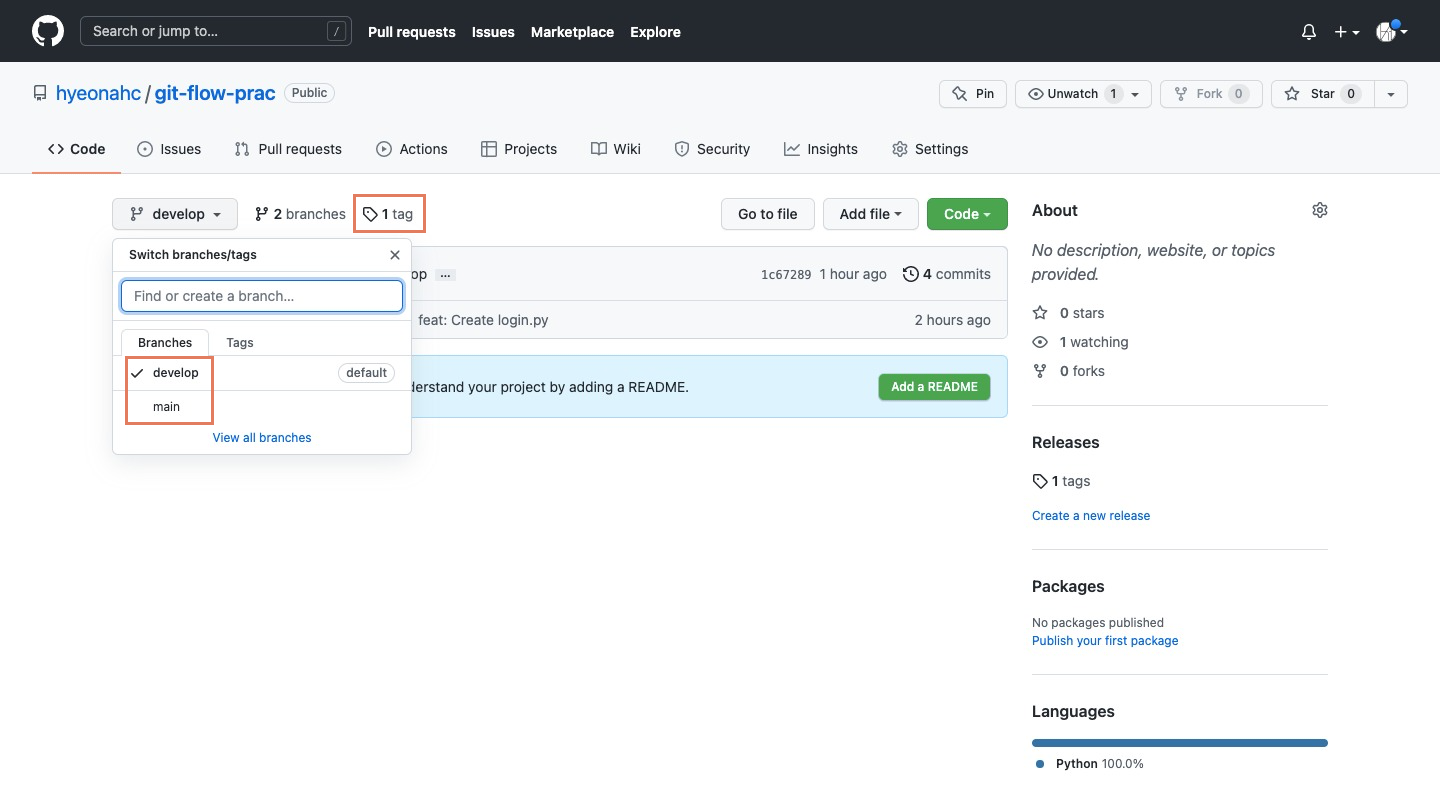The image size is (1440, 796).
Task: Open the Releases heading link
Action: (1066, 442)
